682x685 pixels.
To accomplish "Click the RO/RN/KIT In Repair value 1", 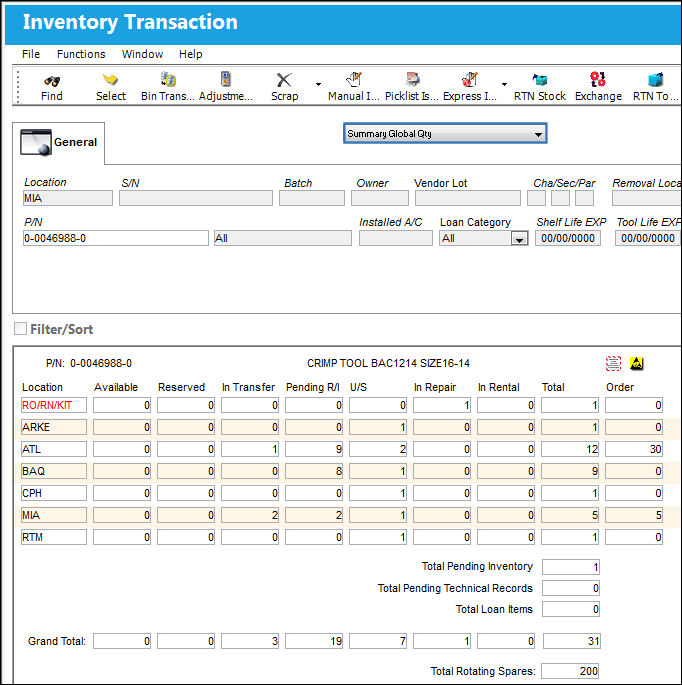I will tap(442, 405).
